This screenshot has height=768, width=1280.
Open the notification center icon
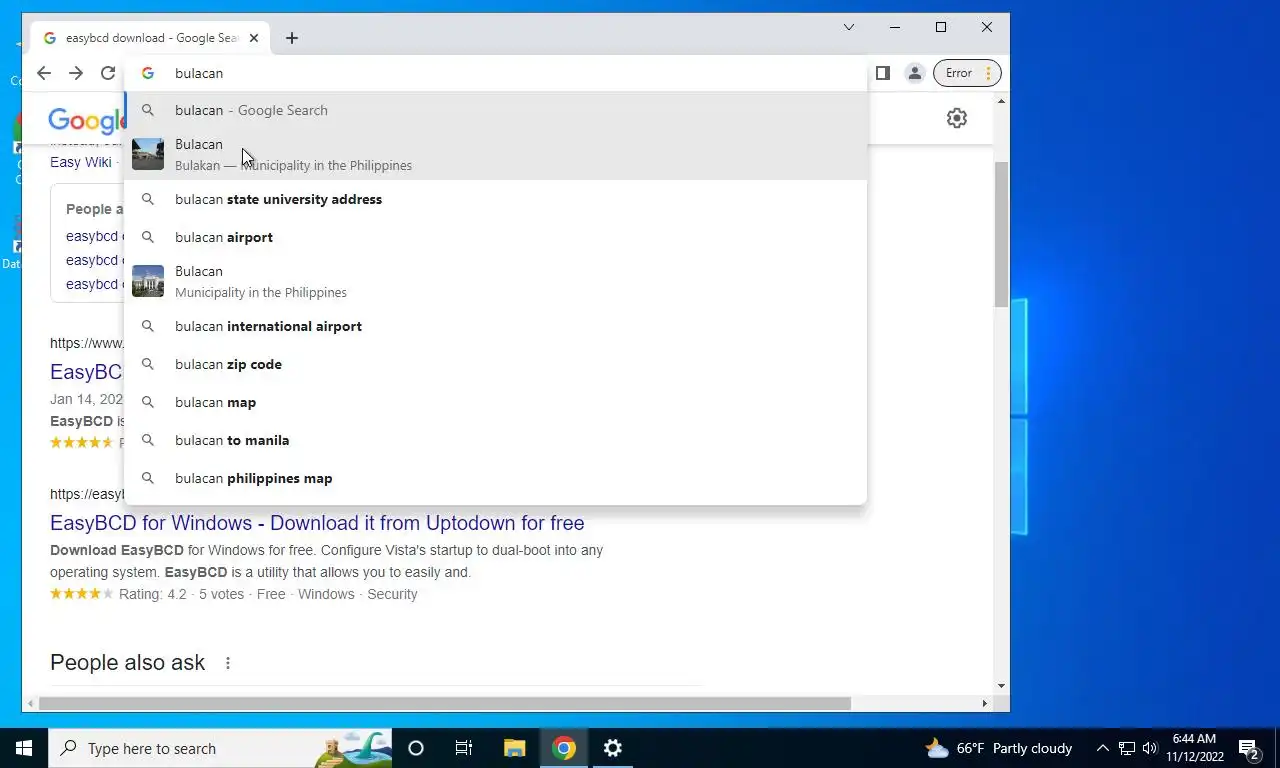pos(1250,748)
